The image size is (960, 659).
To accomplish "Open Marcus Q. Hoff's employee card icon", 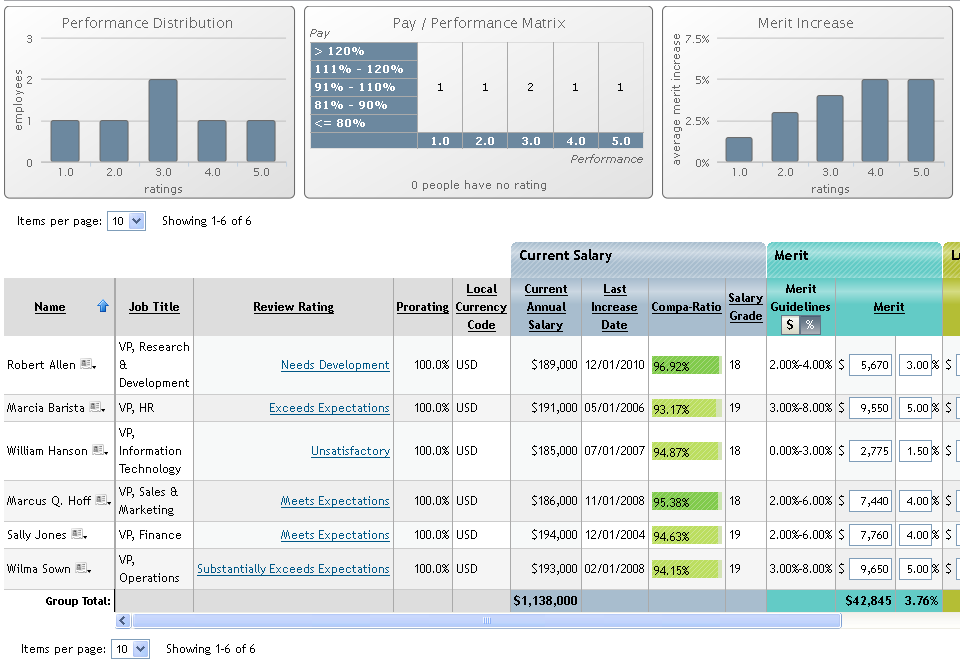I will tap(101, 501).
